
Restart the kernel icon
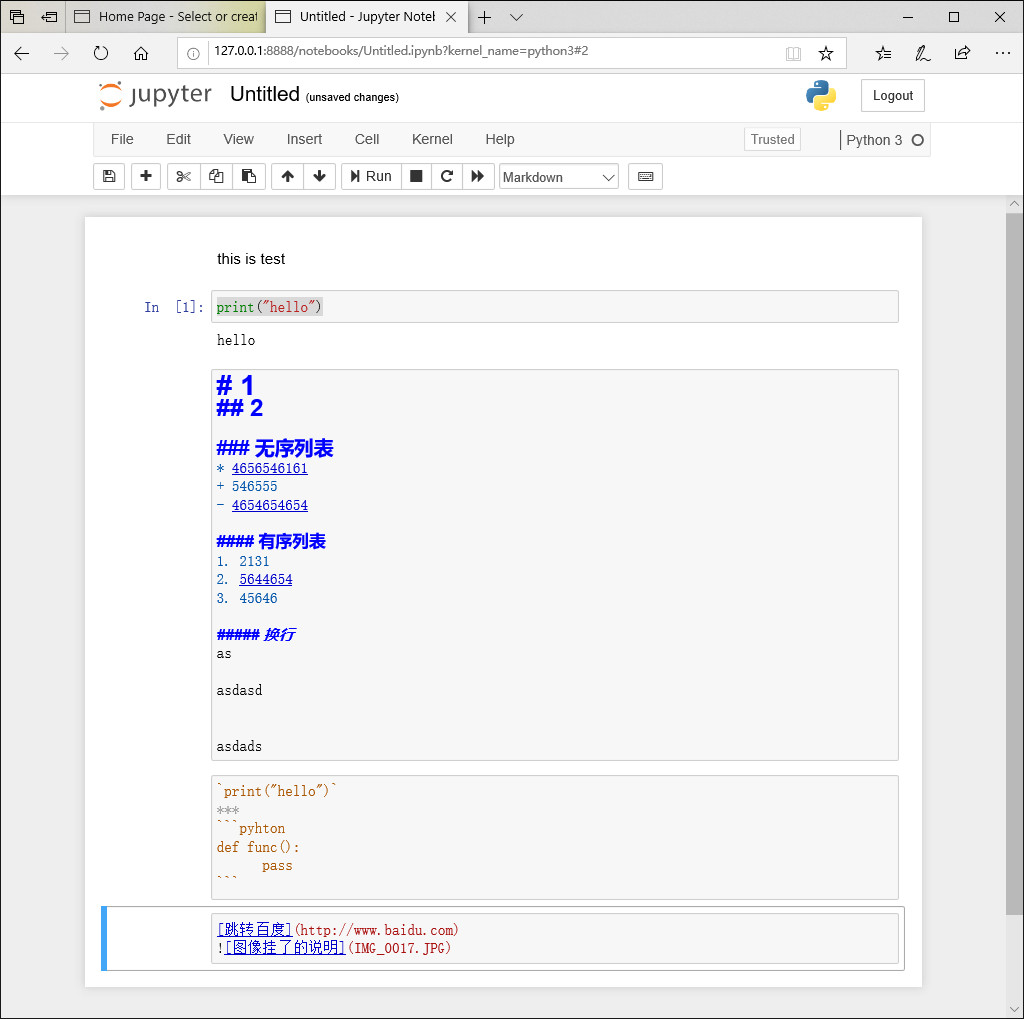pyautogui.click(x=447, y=176)
